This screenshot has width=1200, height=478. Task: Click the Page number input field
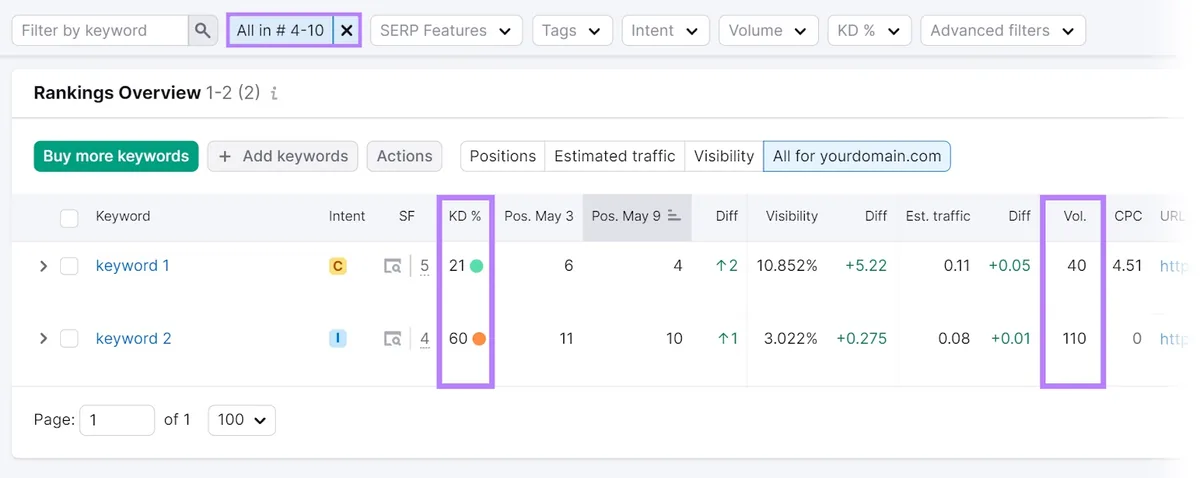pos(117,420)
